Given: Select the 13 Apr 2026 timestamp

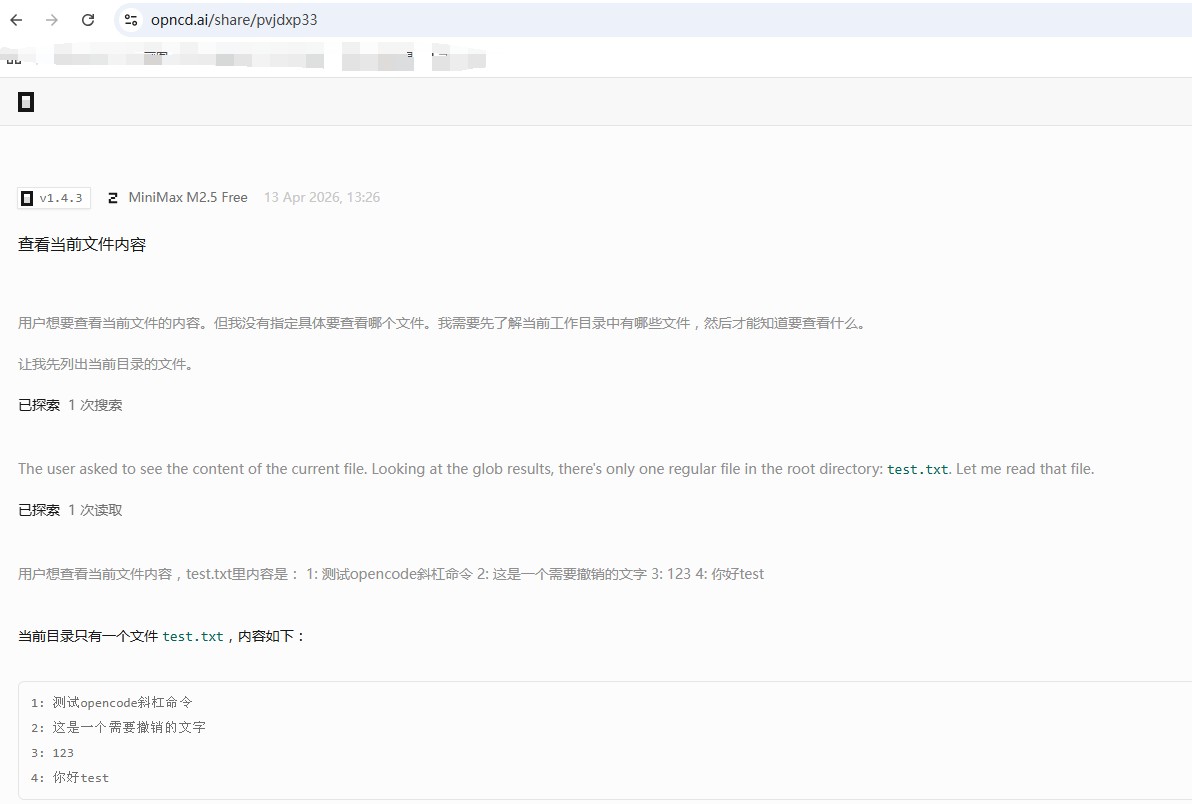Looking at the screenshot, I should 322,197.
